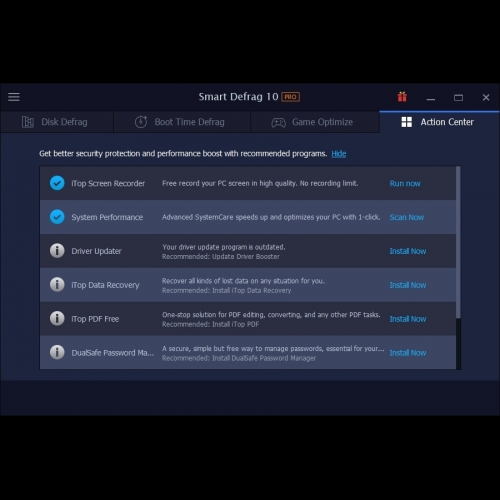Click 'One-stop solution for PDF editing' text
This screenshot has height=500, width=500.
tap(271, 315)
